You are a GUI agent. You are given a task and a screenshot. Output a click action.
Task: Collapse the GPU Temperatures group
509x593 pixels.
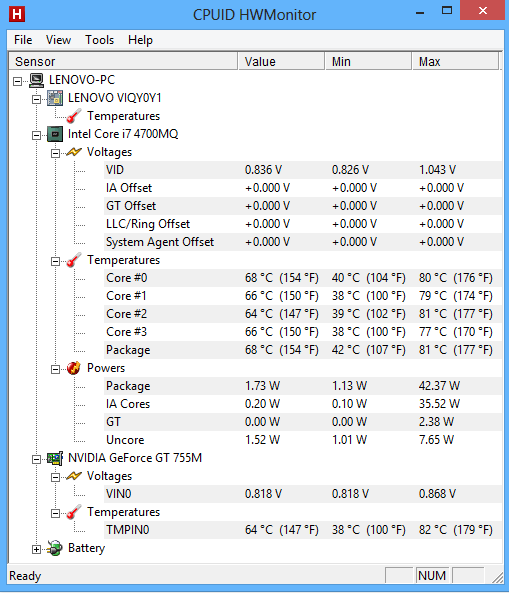(55, 513)
